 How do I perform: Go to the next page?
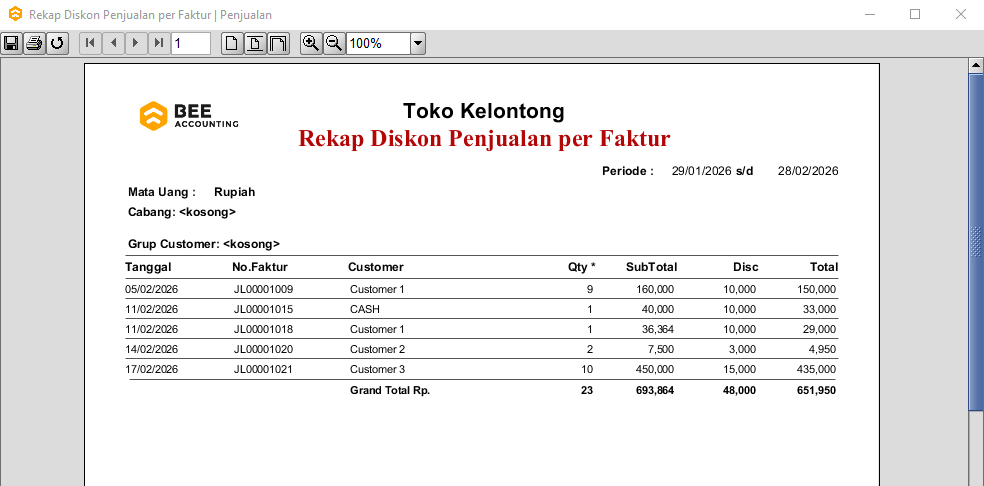pyautogui.click(x=136, y=43)
